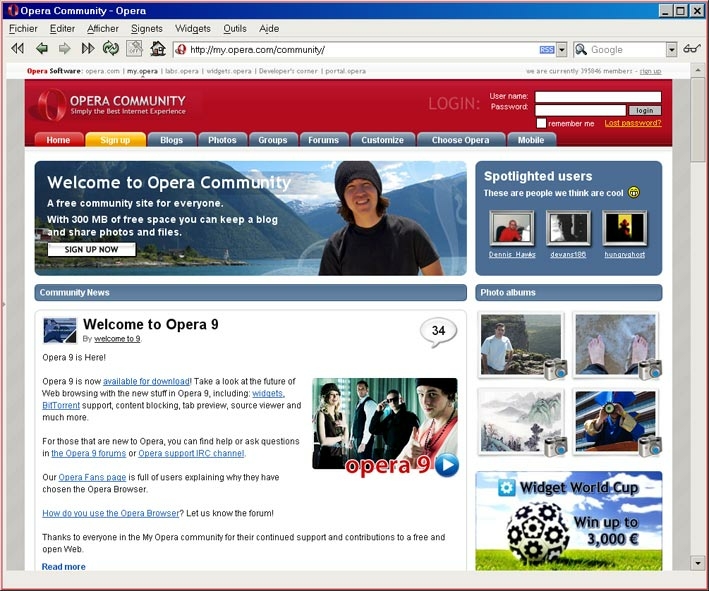Go to the home page icon
This screenshot has width=709, height=591.
158,48
